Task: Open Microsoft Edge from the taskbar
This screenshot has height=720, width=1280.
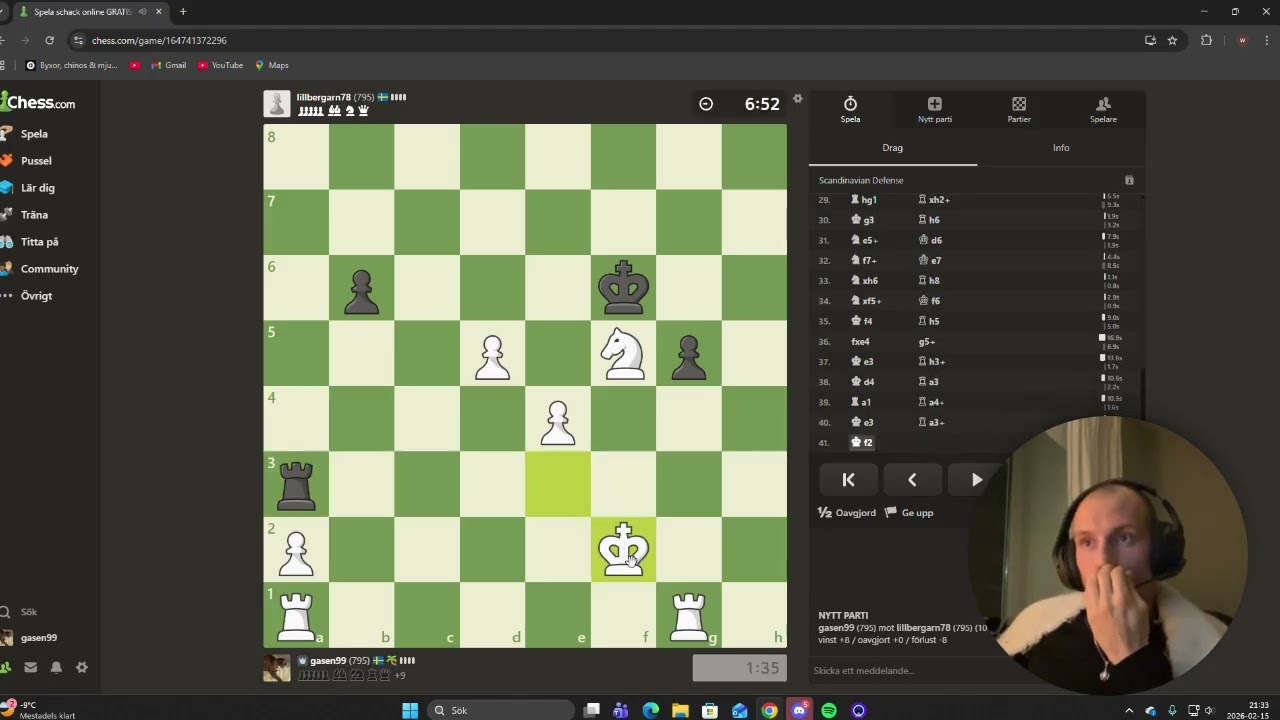Action: [651, 710]
